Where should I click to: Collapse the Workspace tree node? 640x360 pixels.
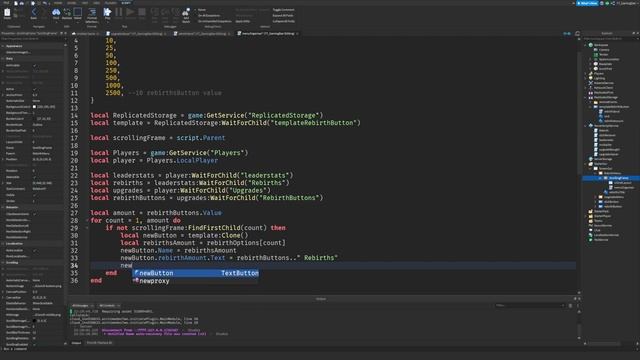pos(585,45)
